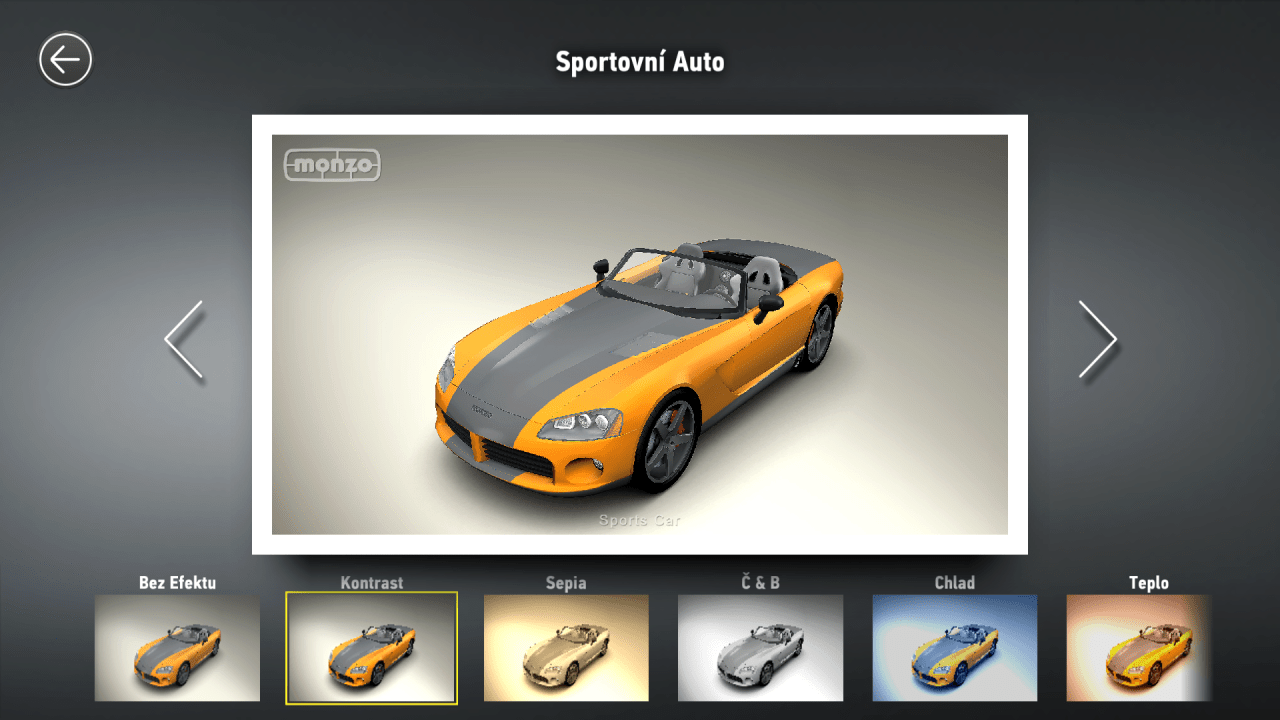
Task: Click the Sepia label
Action: (x=566, y=583)
